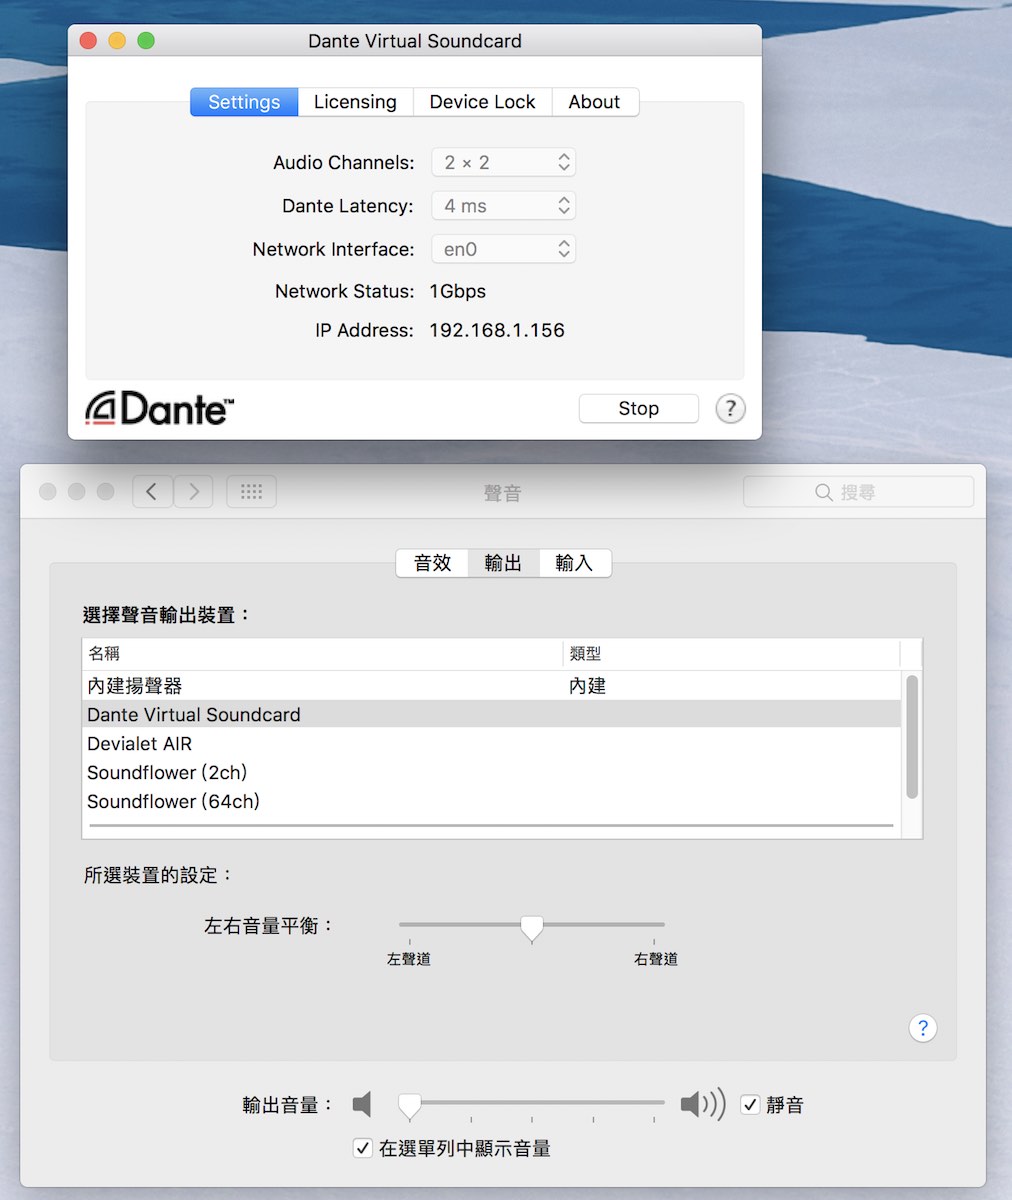Click the 右聲道 label

coord(656,959)
